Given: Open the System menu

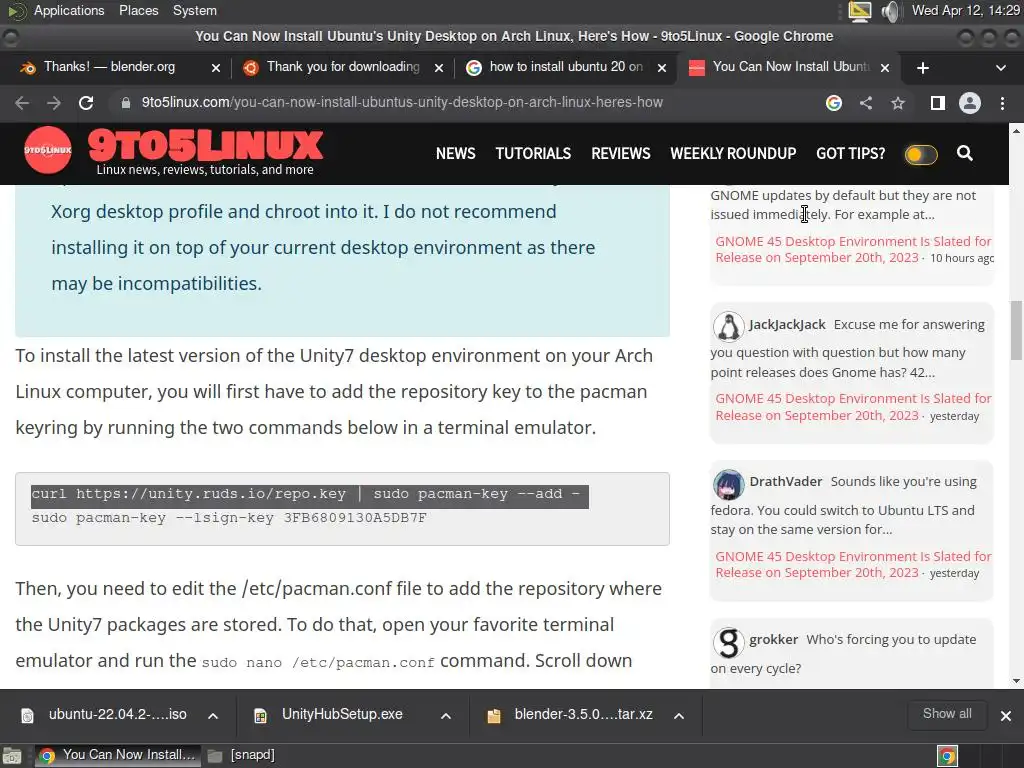Looking at the screenshot, I should 195,11.
